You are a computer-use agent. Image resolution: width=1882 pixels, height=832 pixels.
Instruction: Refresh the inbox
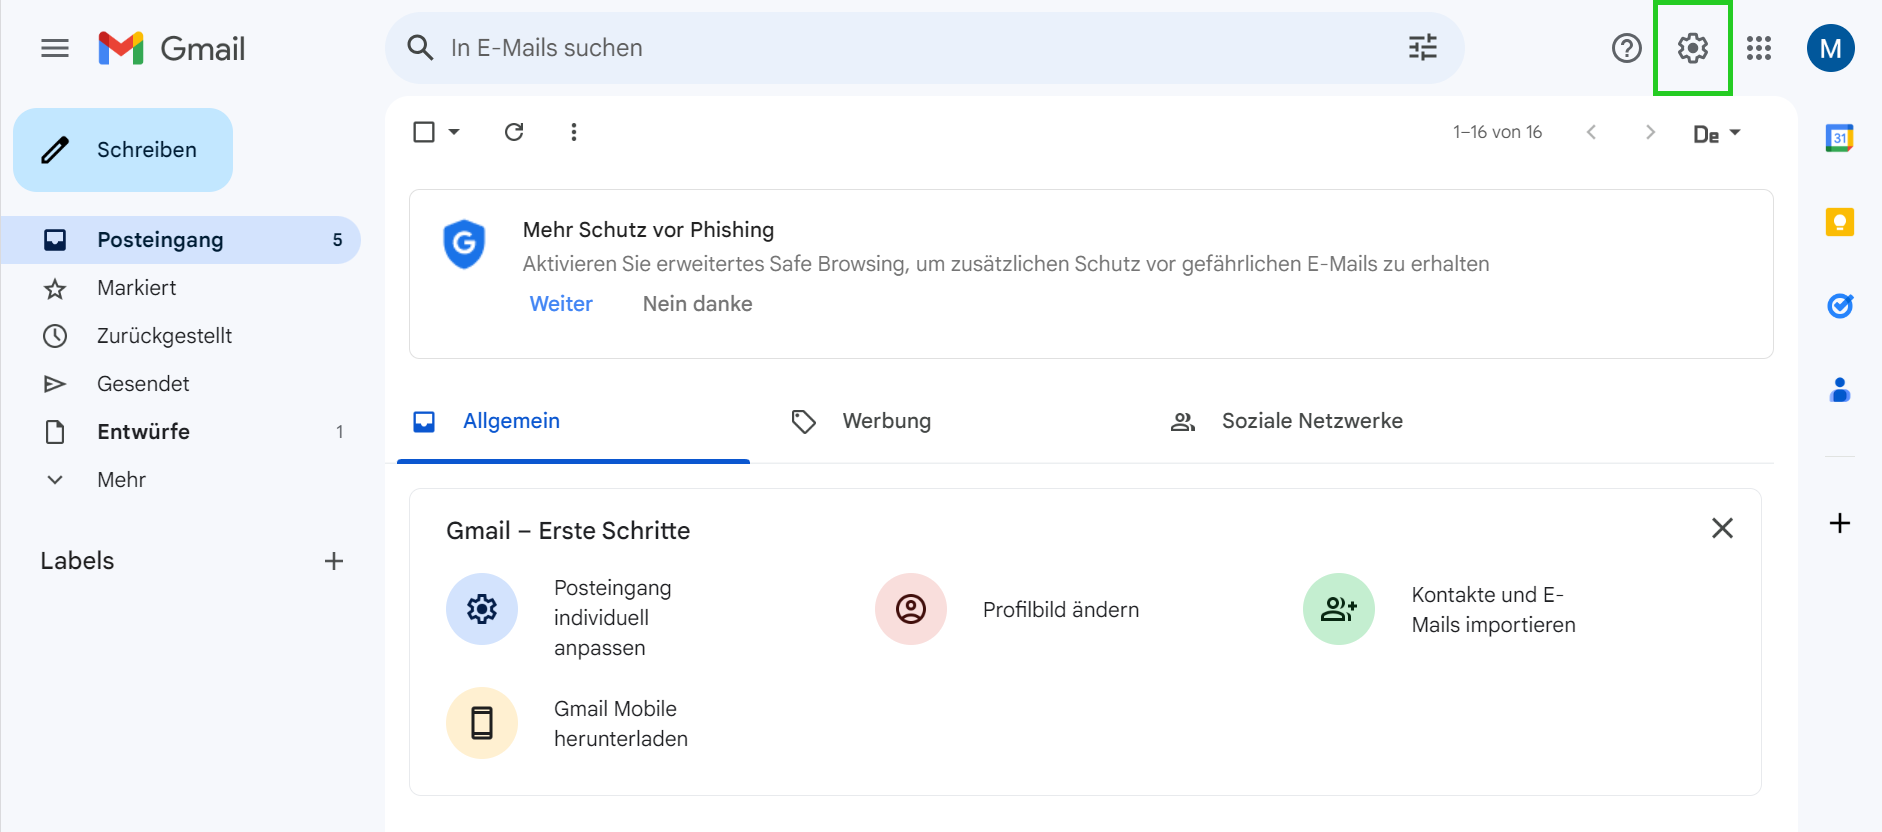[x=514, y=132]
